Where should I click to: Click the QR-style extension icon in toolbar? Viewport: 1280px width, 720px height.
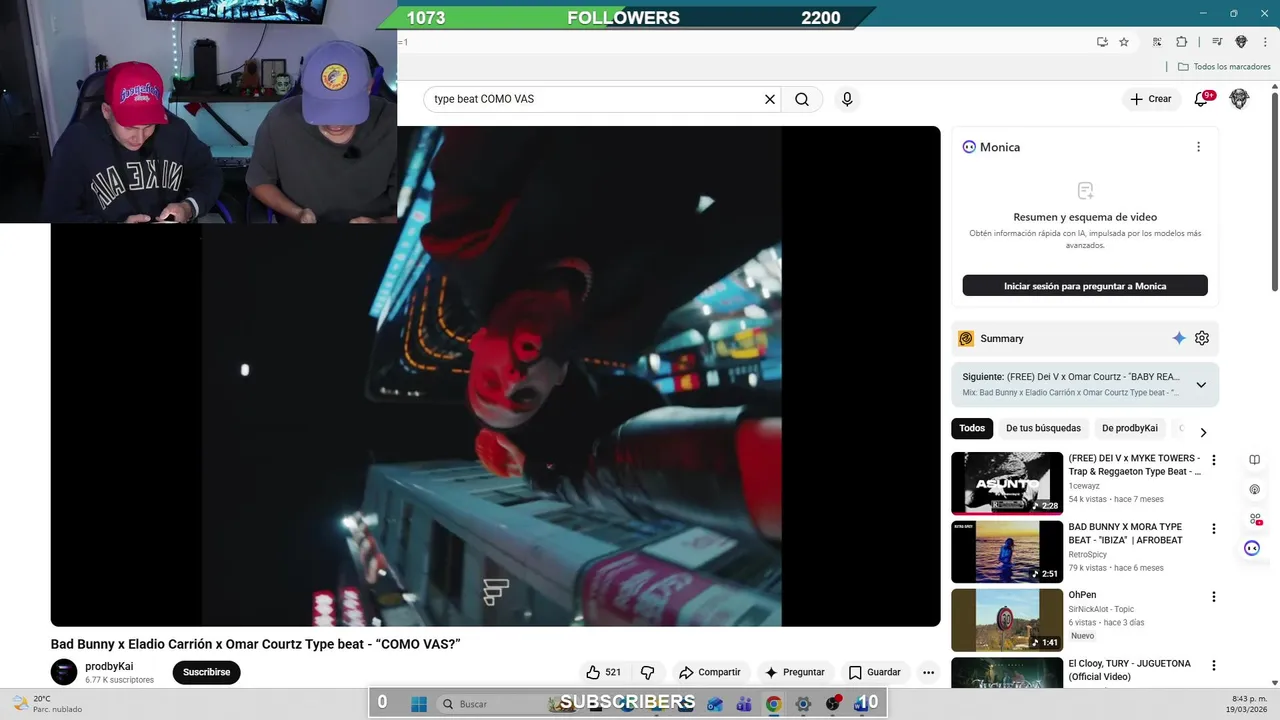pos(1157,42)
